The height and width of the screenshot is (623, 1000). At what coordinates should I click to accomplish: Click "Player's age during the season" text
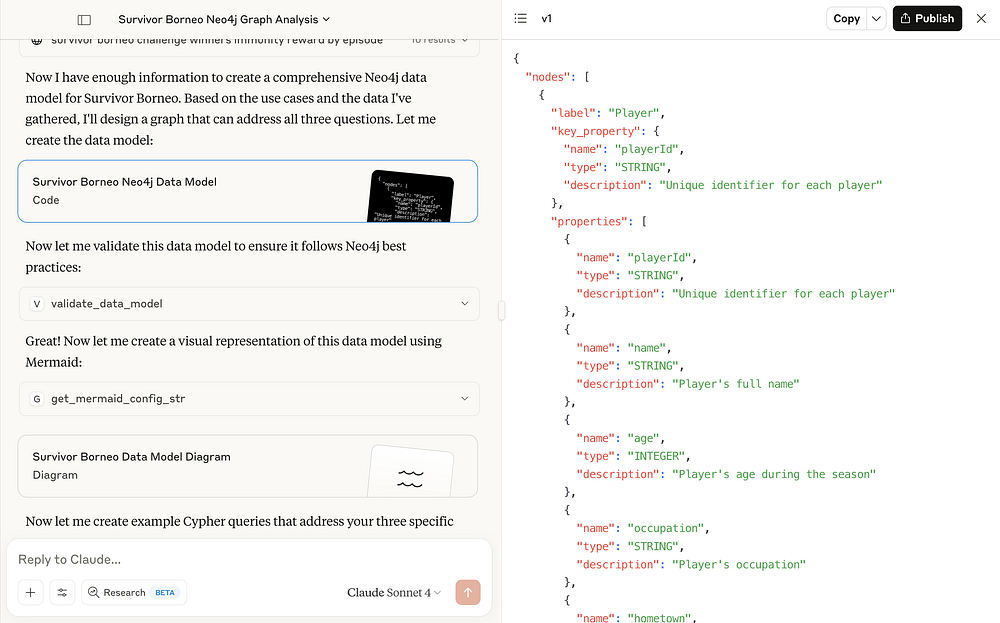point(774,474)
